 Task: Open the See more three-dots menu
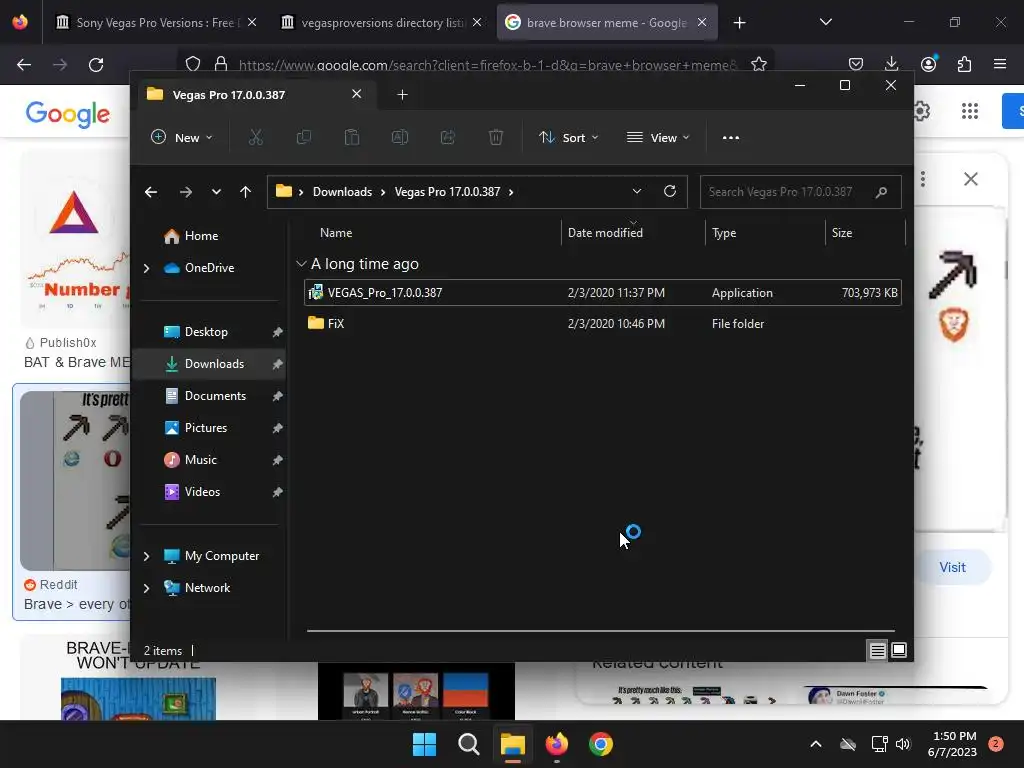731,138
